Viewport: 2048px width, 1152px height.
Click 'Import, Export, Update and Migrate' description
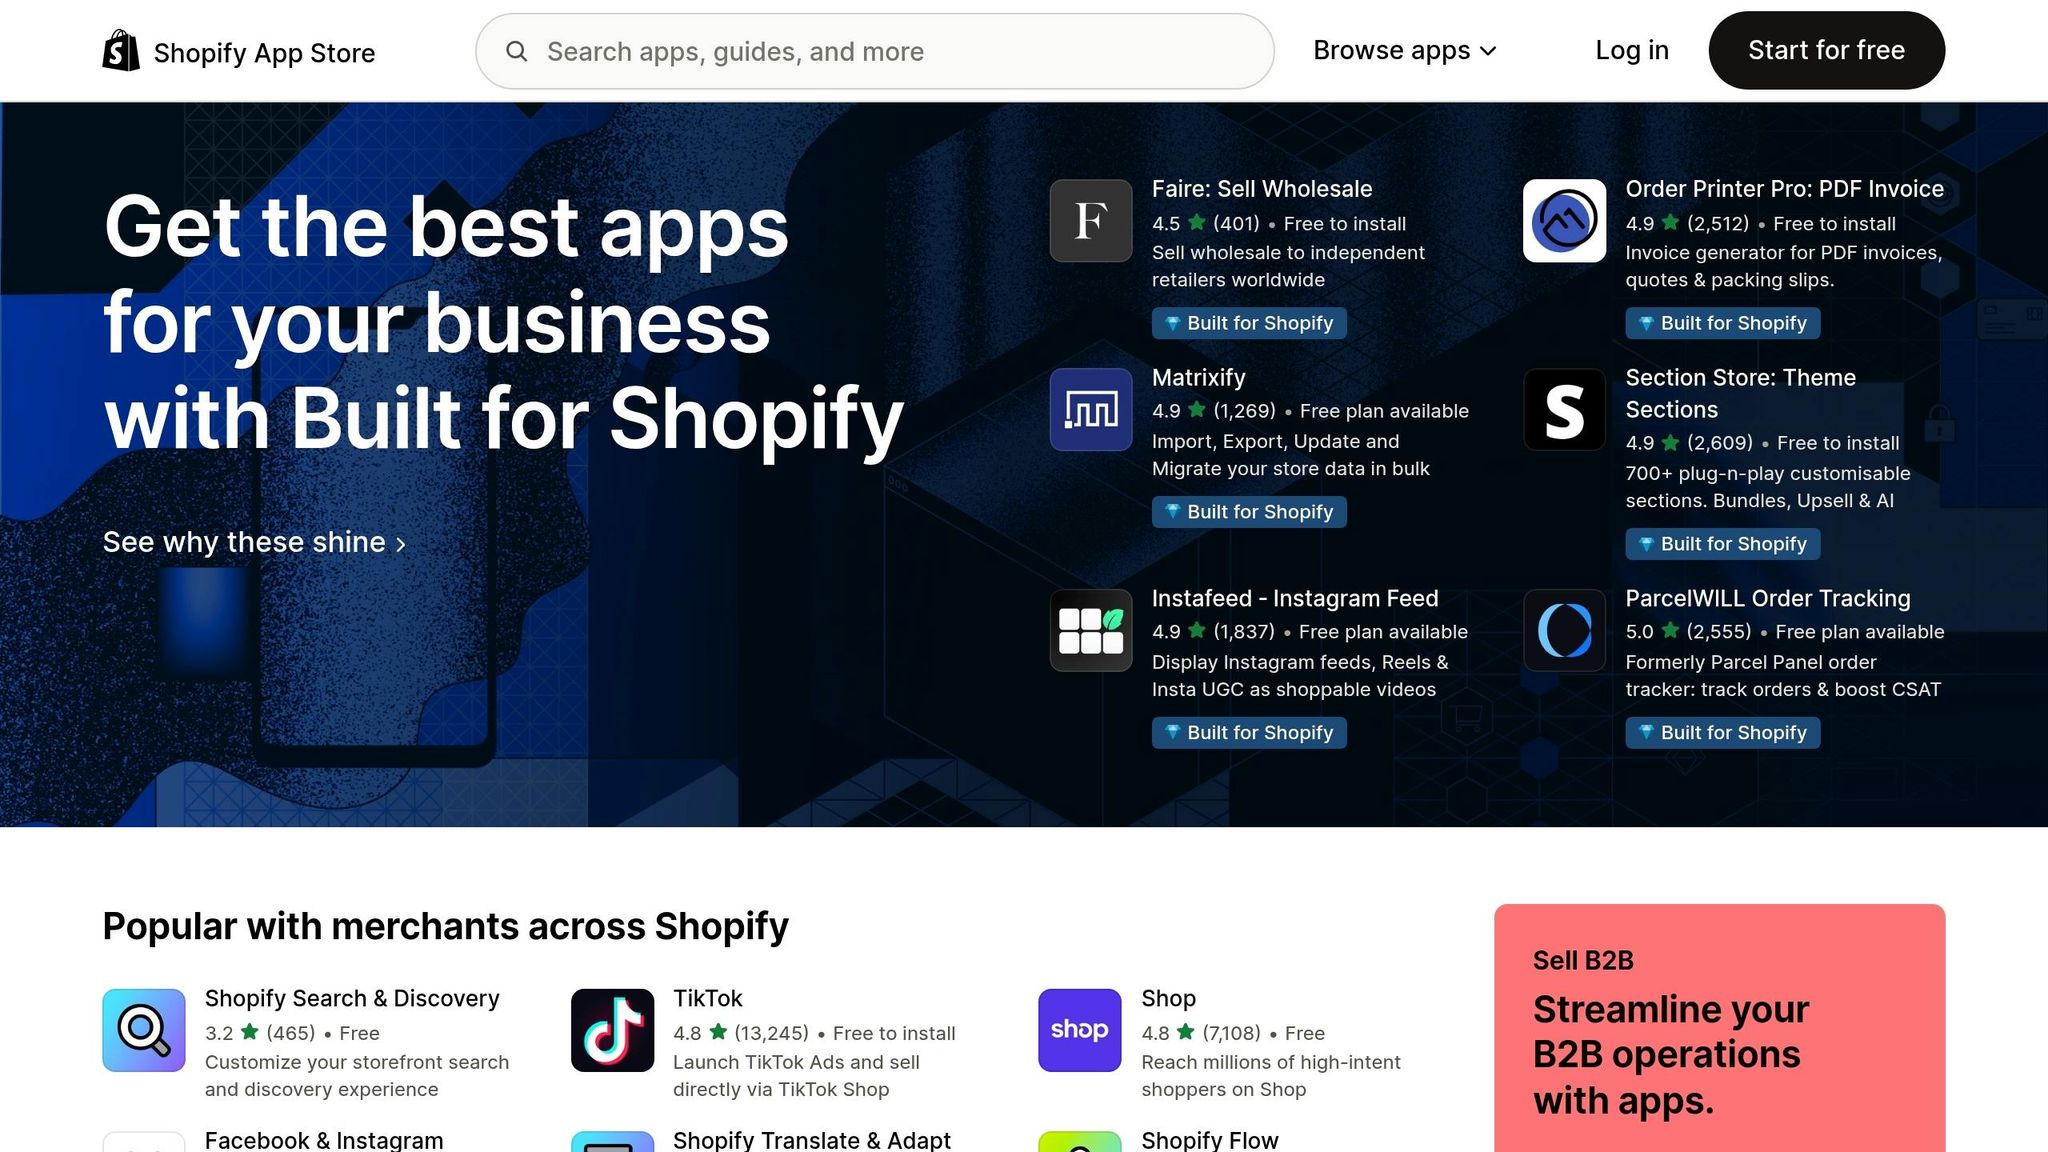pyautogui.click(x=1291, y=455)
